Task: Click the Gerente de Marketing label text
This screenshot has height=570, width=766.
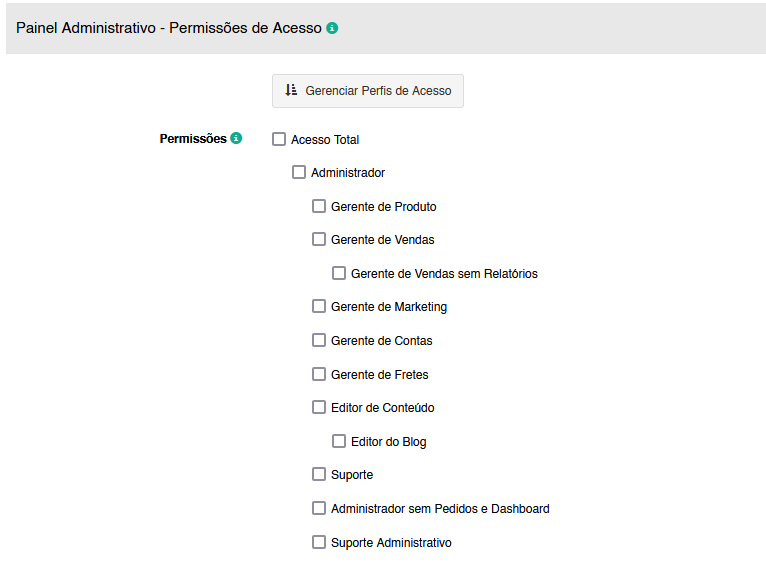Action: tap(389, 307)
